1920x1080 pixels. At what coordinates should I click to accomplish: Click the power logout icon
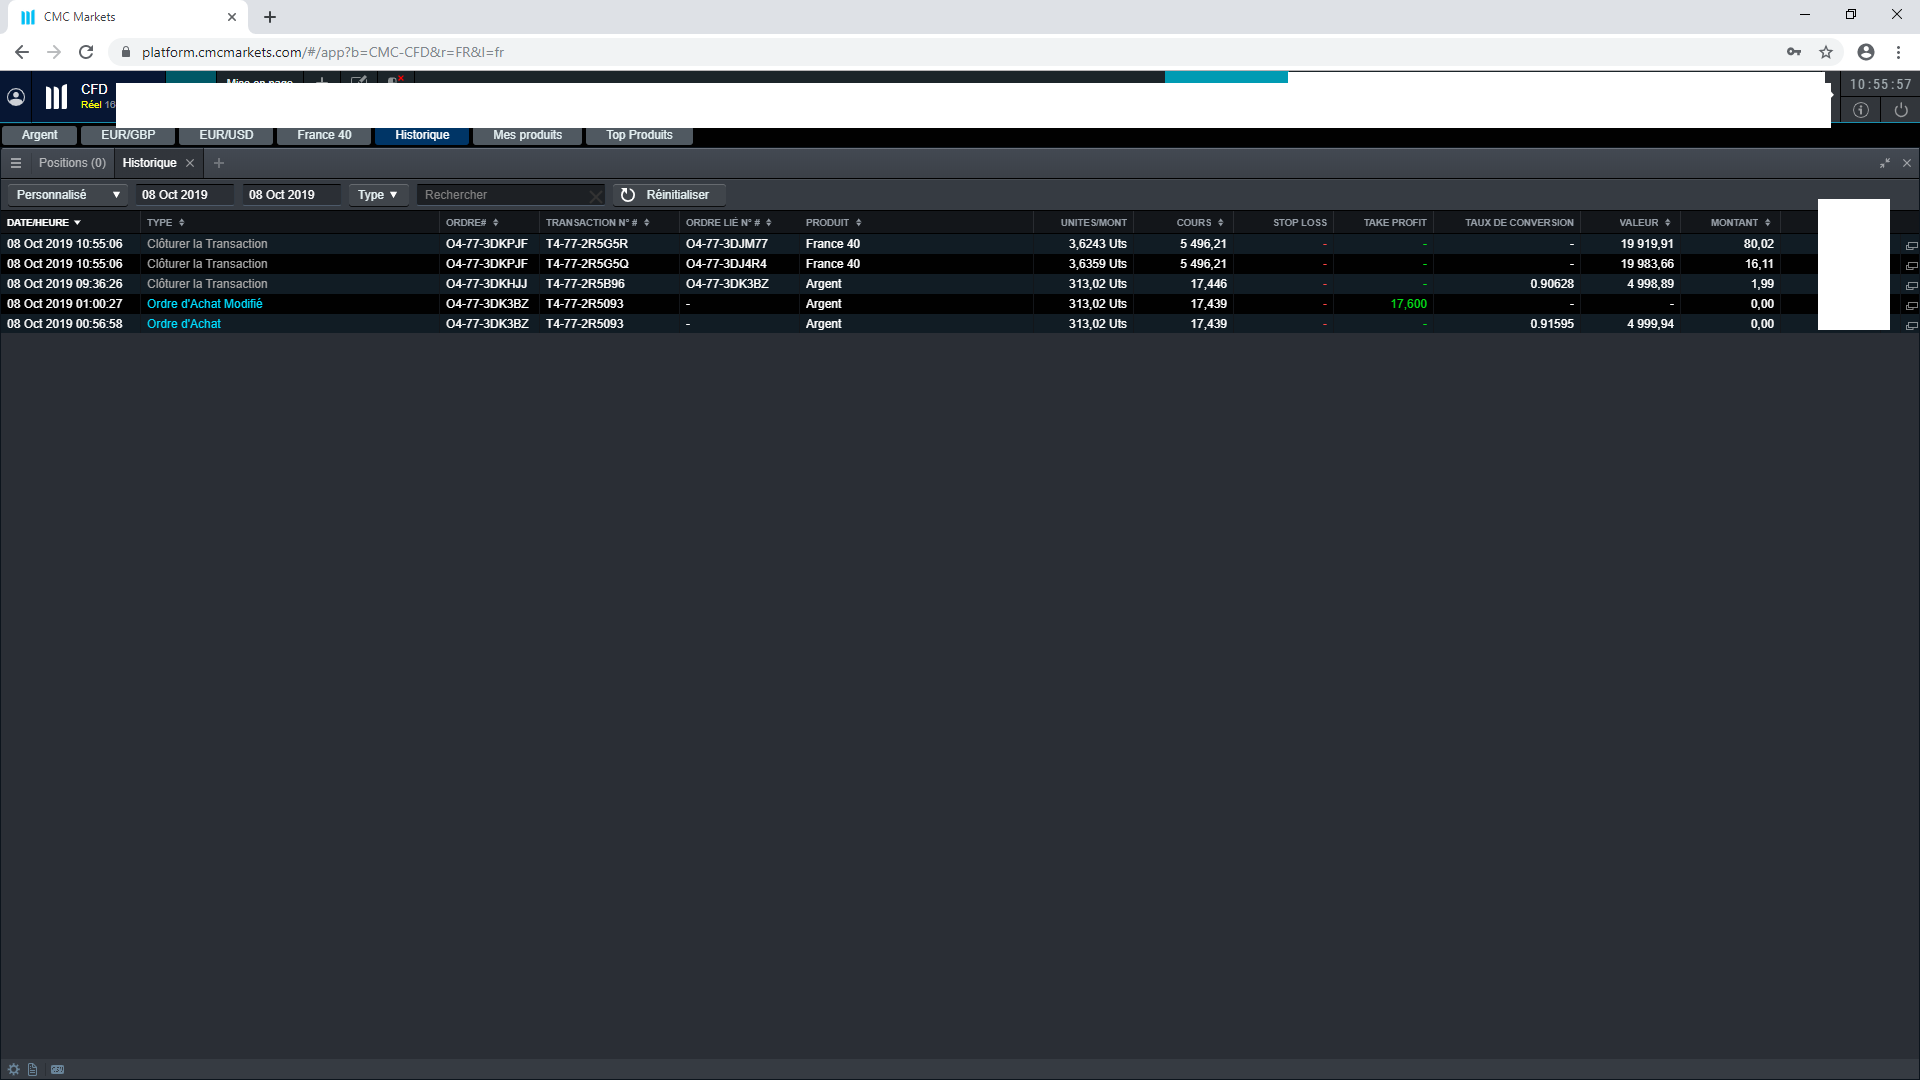[1901, 110]
